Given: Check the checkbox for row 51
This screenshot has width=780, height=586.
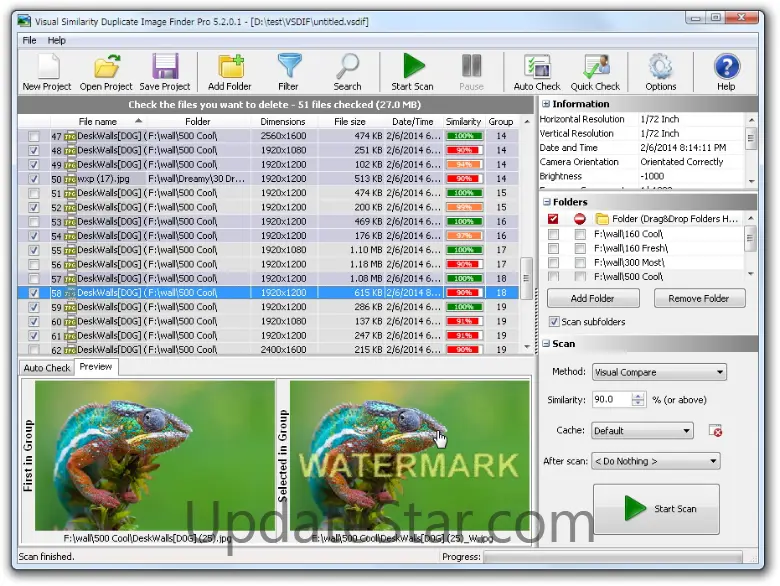Looking at the screenshot, I should 34,193.
